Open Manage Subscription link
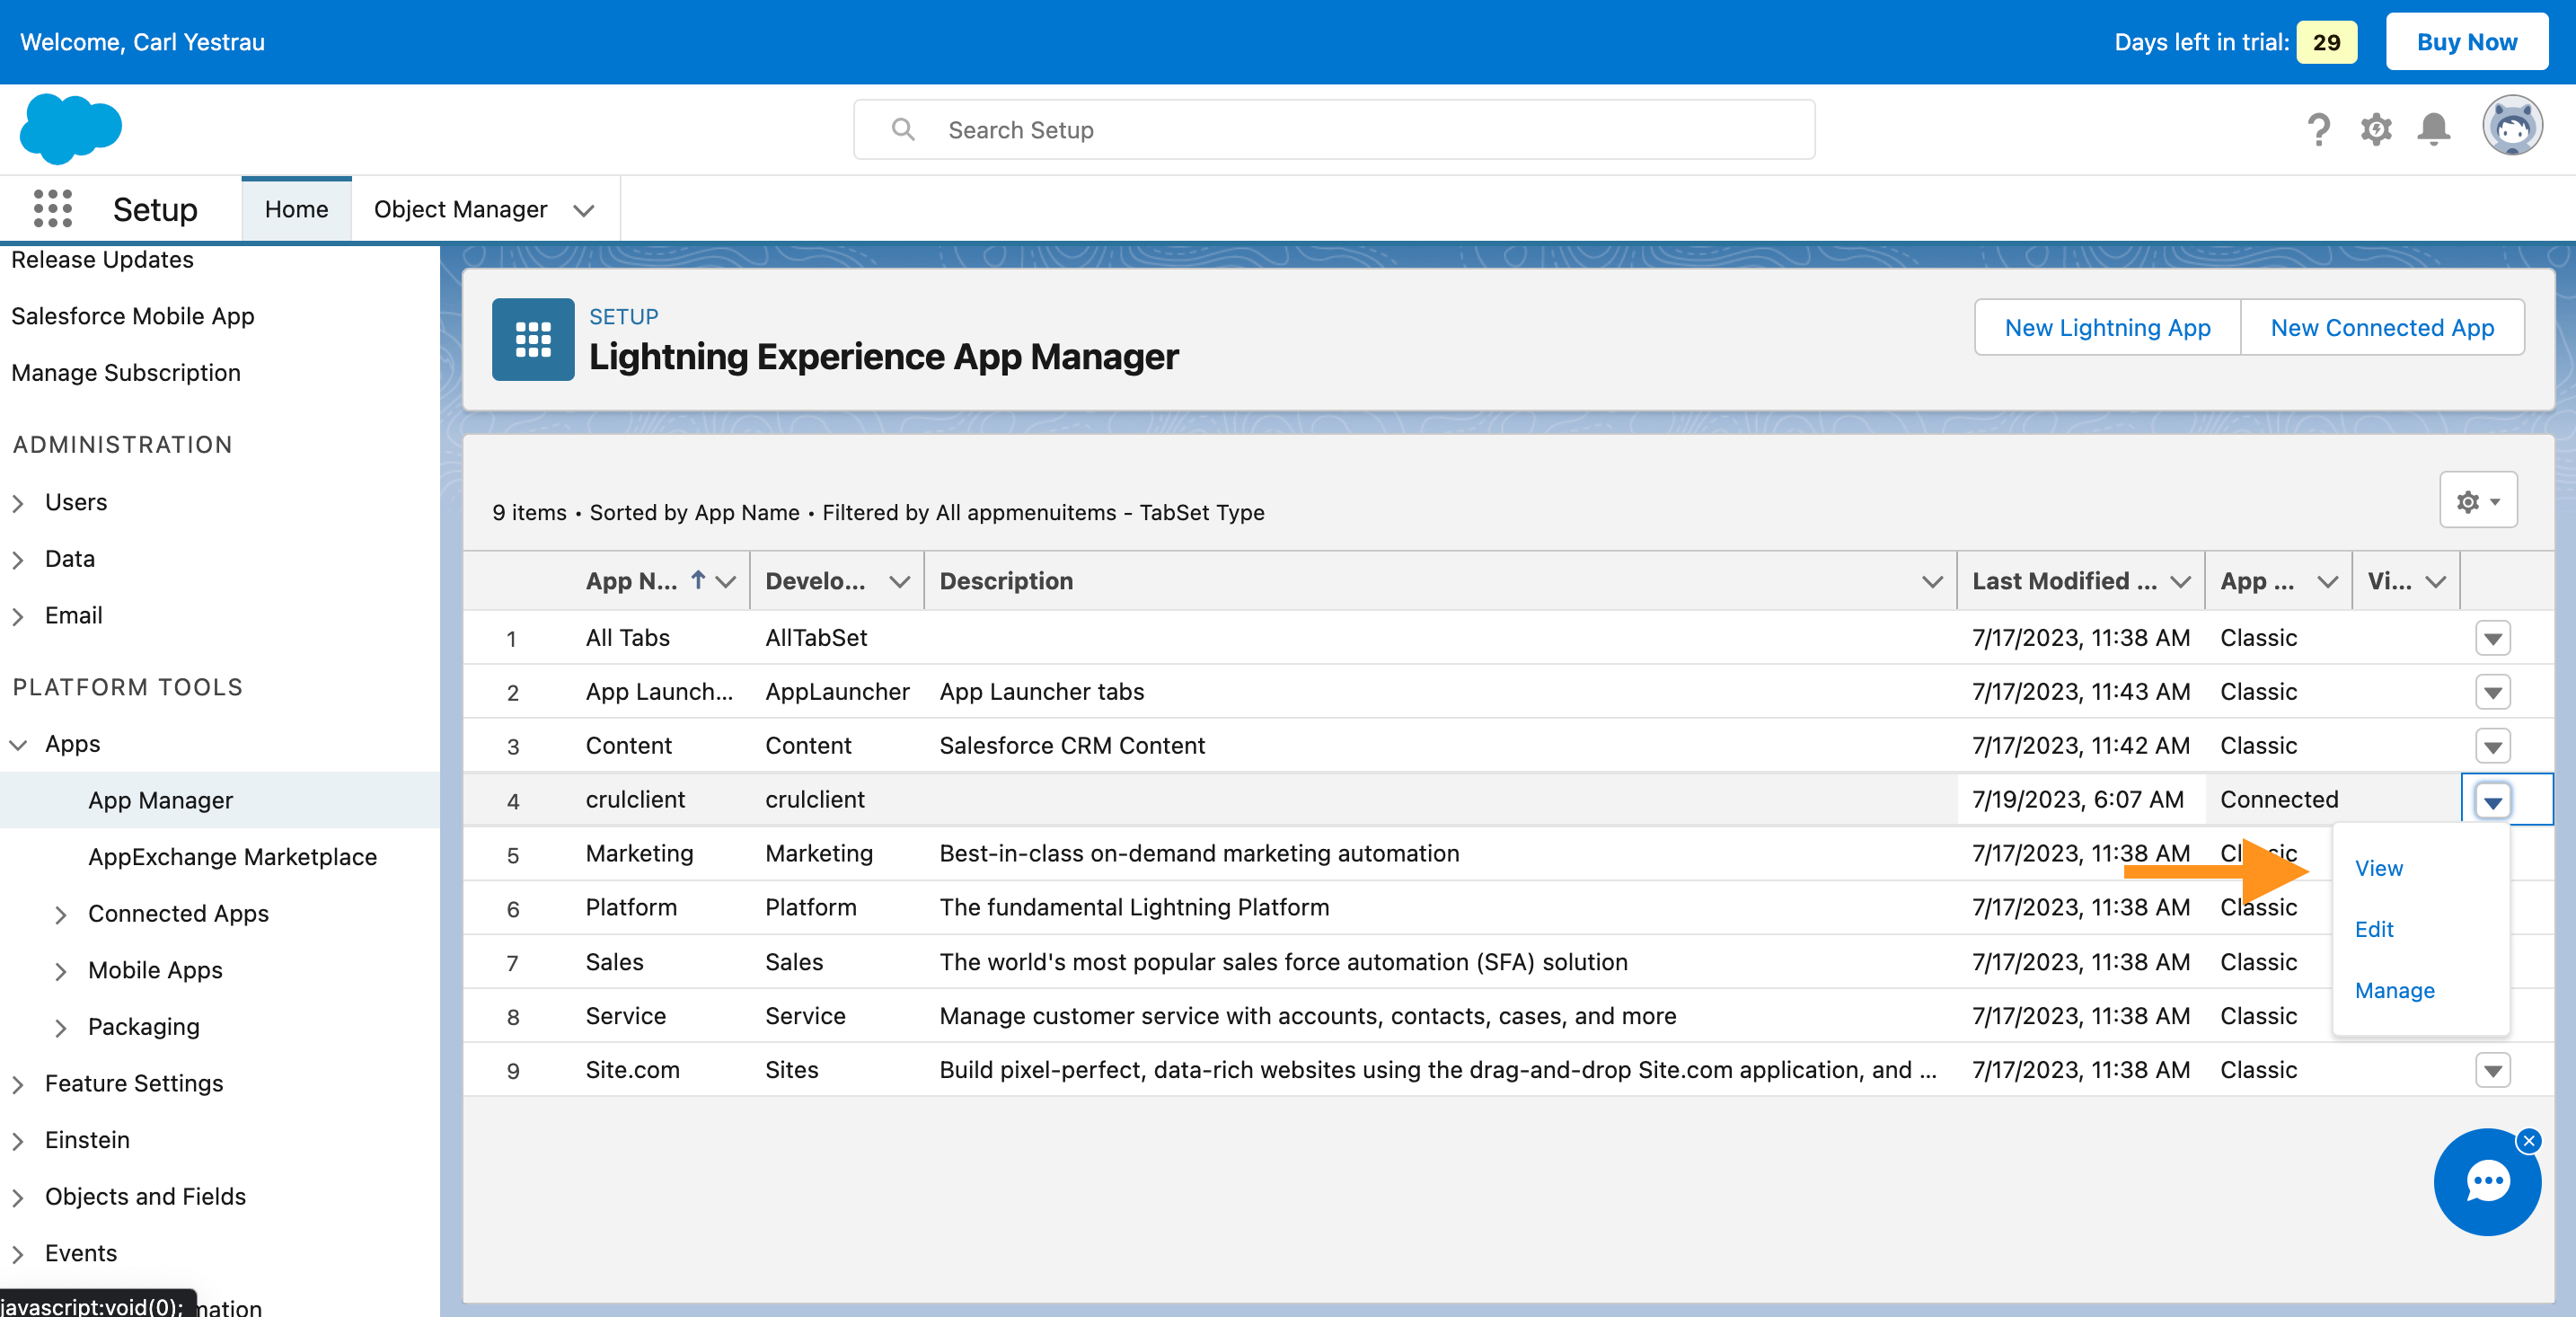The width and height of the screenshot is (2576, 1317). point(126,373)
